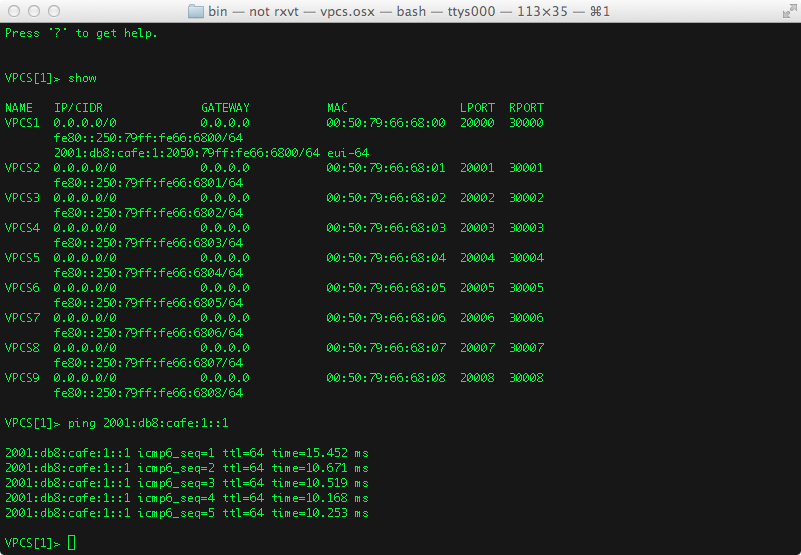Screen dimensions: 801x555
Task: Click the 'show' command after the first prompt
Action: (82, 78)
